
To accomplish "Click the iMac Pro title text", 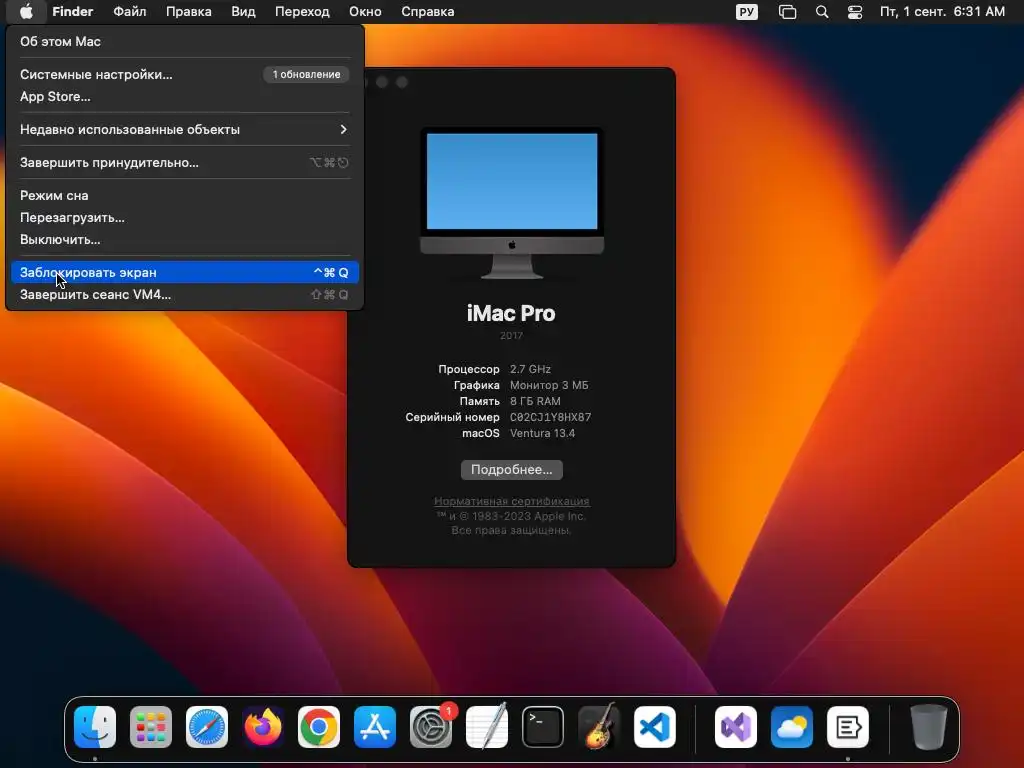I will 511,313.
